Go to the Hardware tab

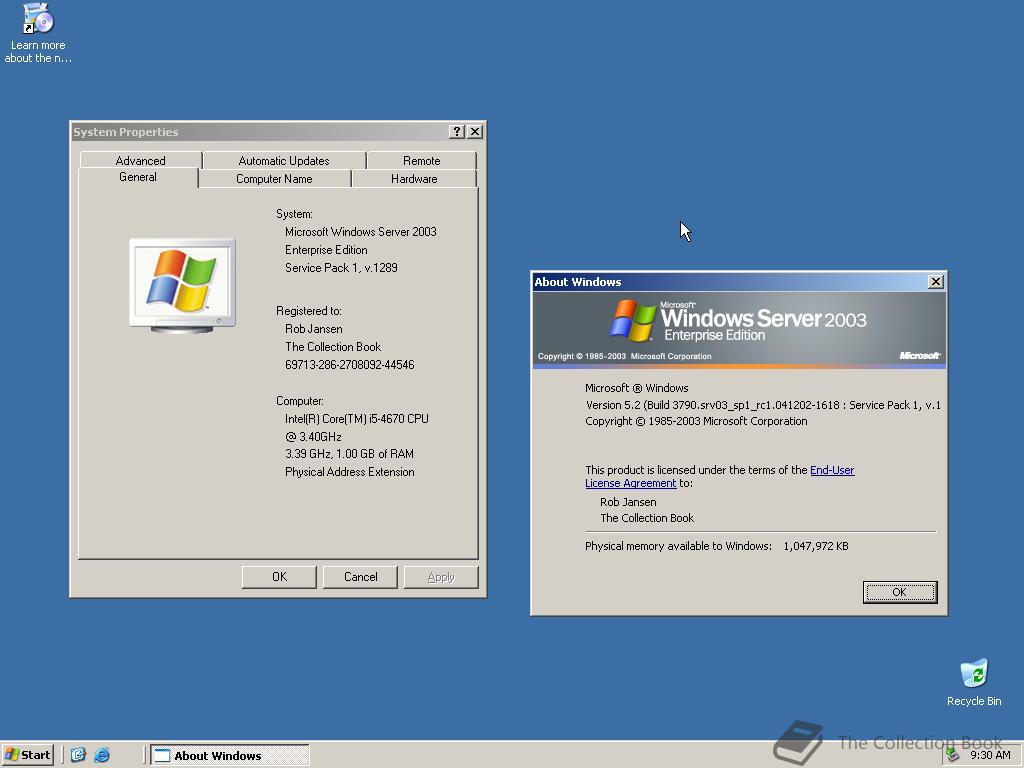coord(414,179)
